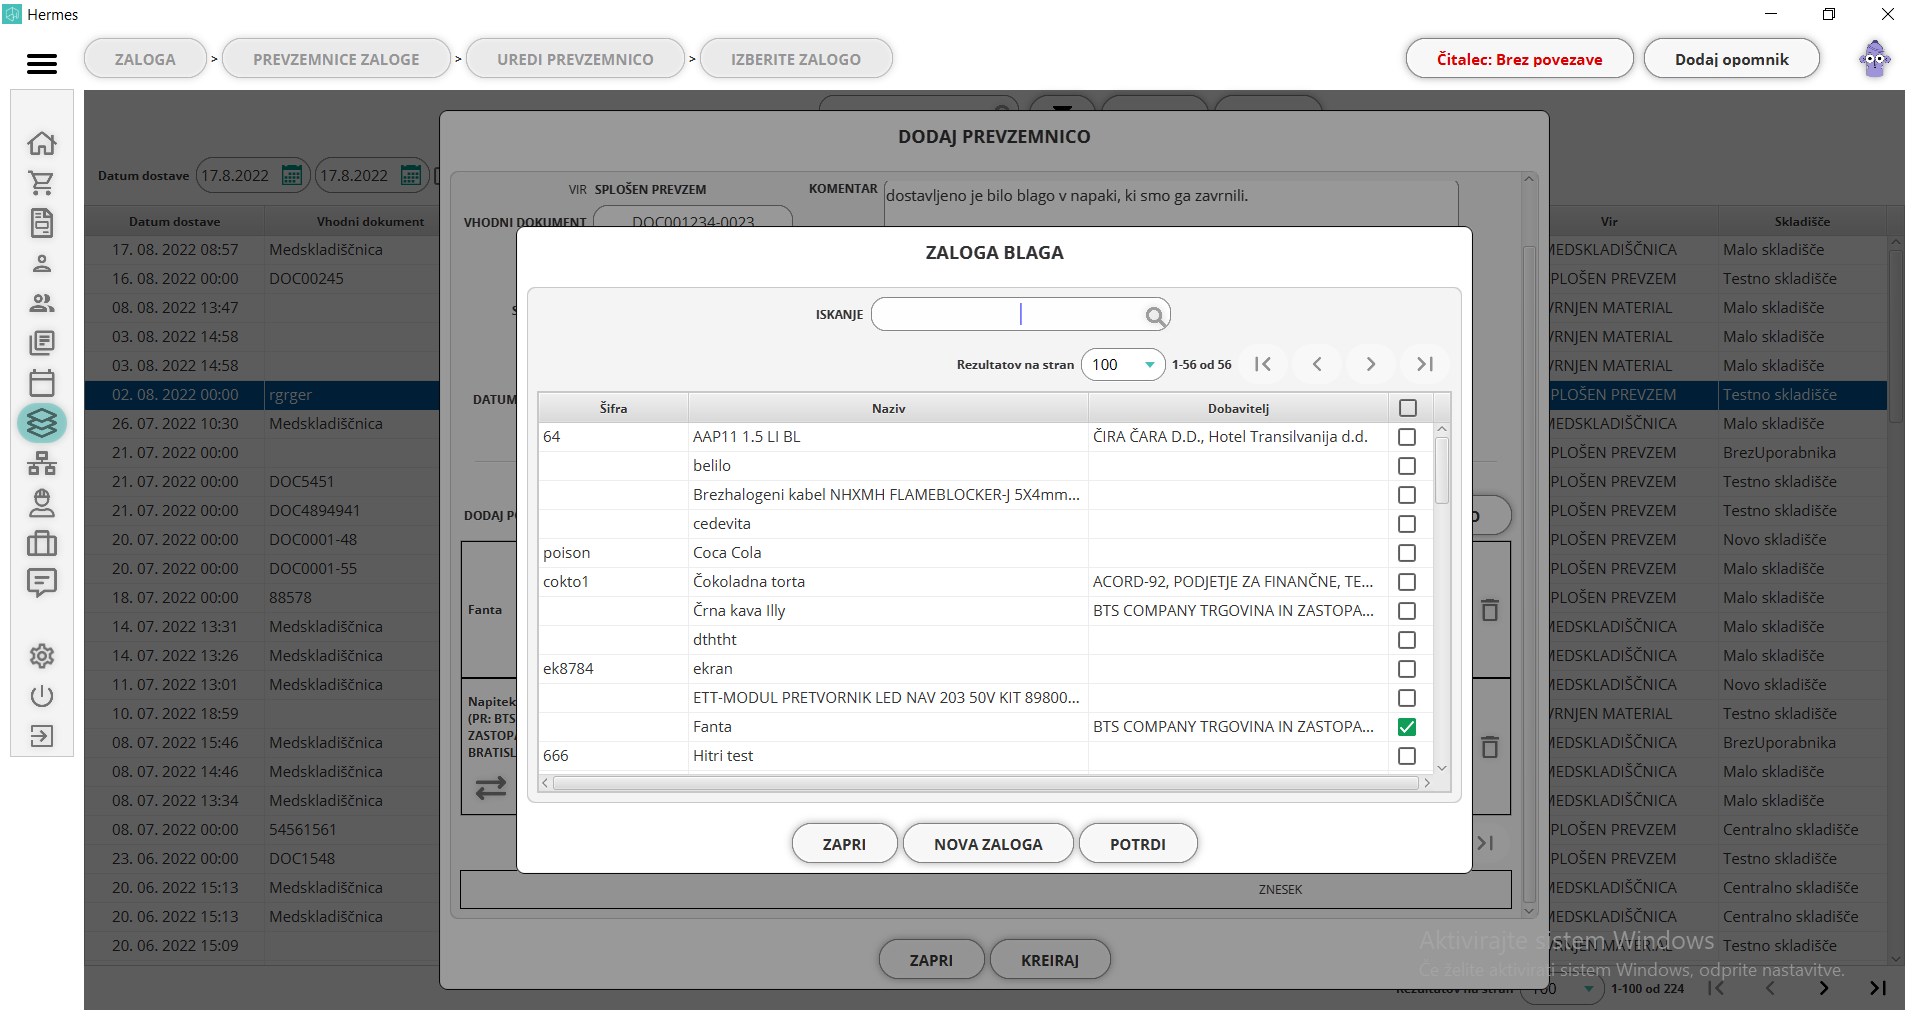
Task: Check the AAP11 1.5 LI BL row
Action: [x=1407, y=437]
